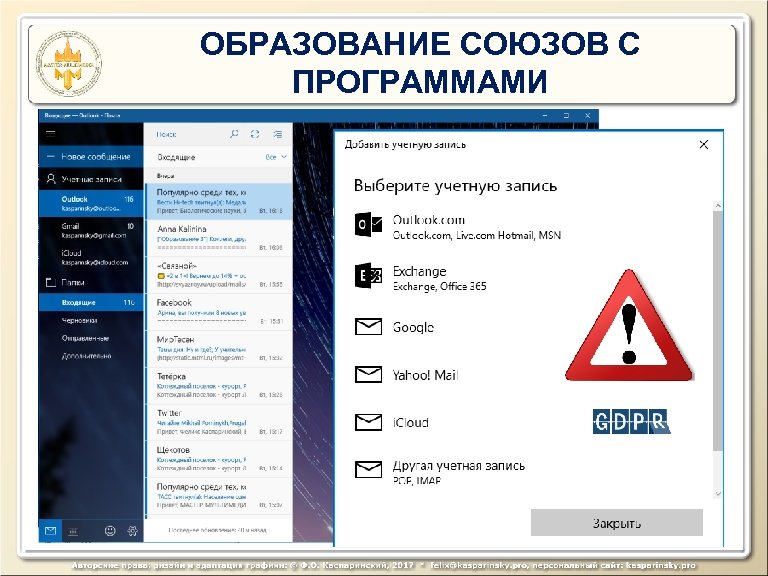
Task: Click the Закрыть button
Action: point(617,523)
